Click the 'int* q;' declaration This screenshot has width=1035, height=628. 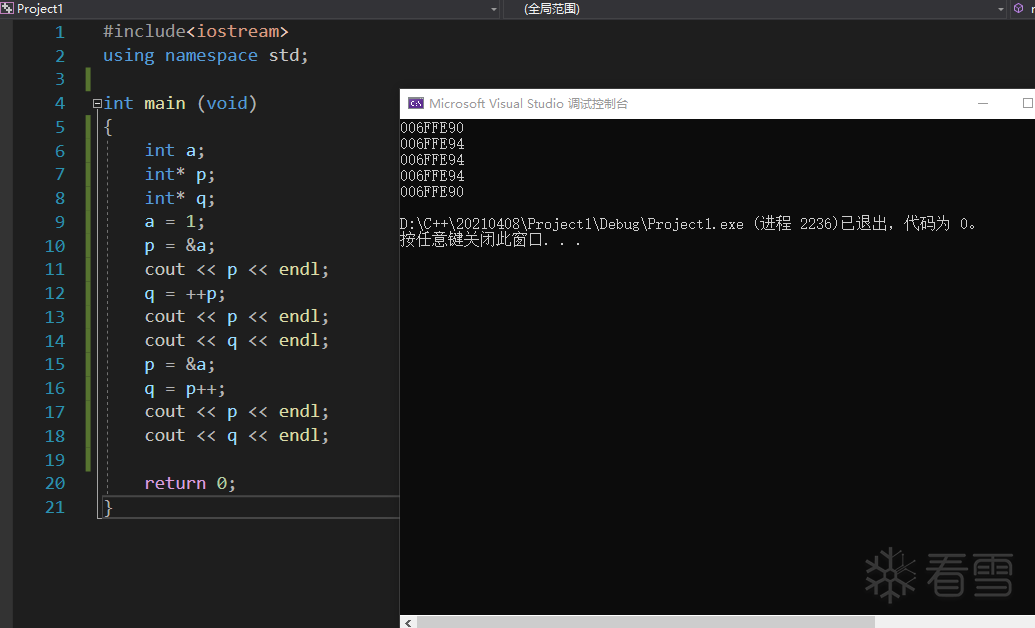(x=180, y=198)
